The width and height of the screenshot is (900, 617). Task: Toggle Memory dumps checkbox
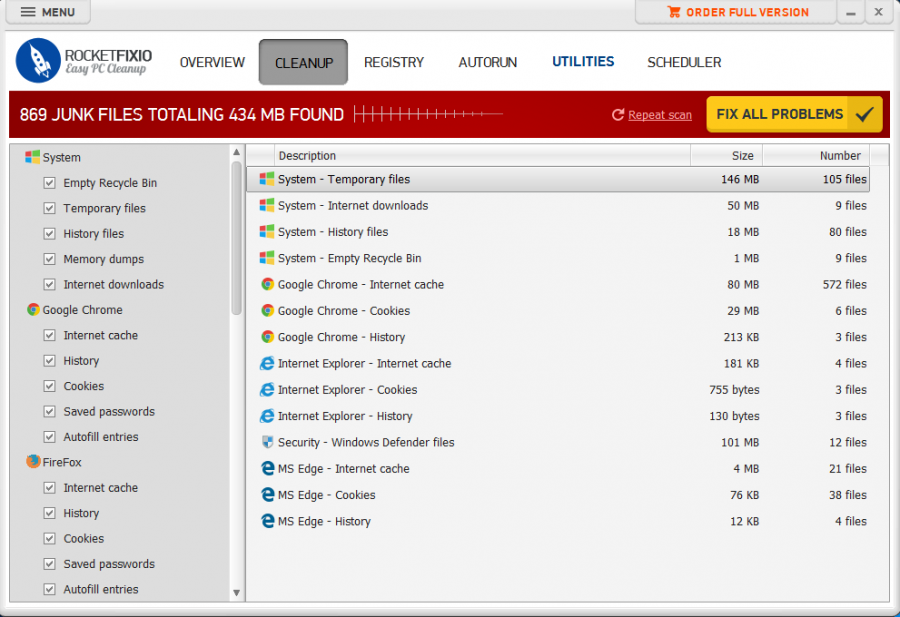pyautogui.click(x=49, y=259)
